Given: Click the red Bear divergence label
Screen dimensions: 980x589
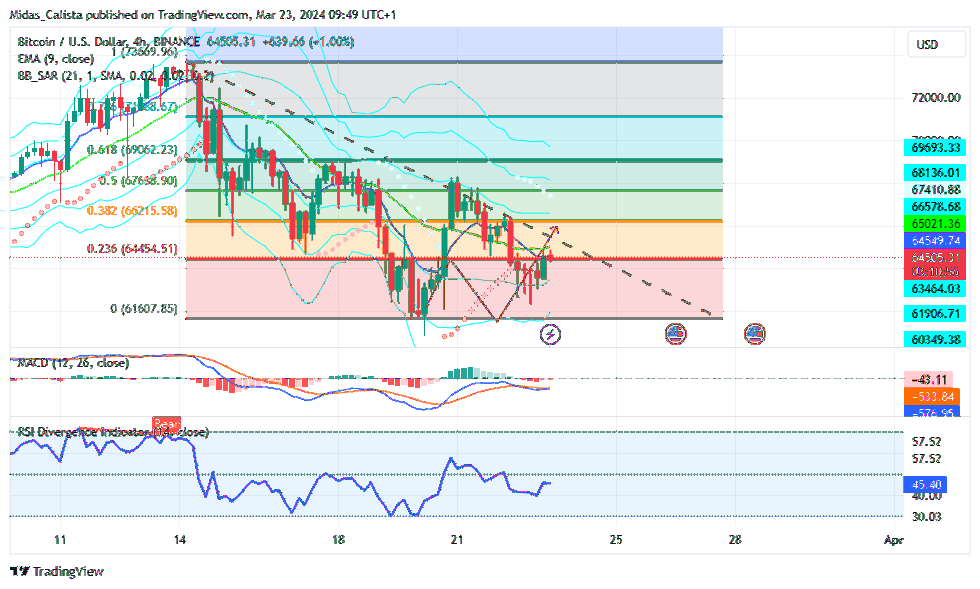Looking at the screenshot, I should click(x=166, y=423).
